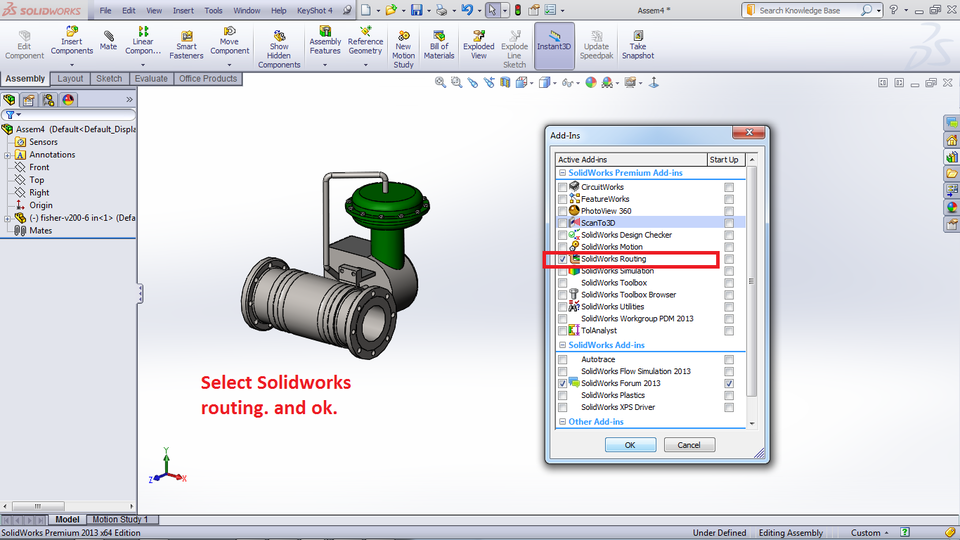
Task: Open the ConfigurationManager tab icon
Action: click(48, 100)
